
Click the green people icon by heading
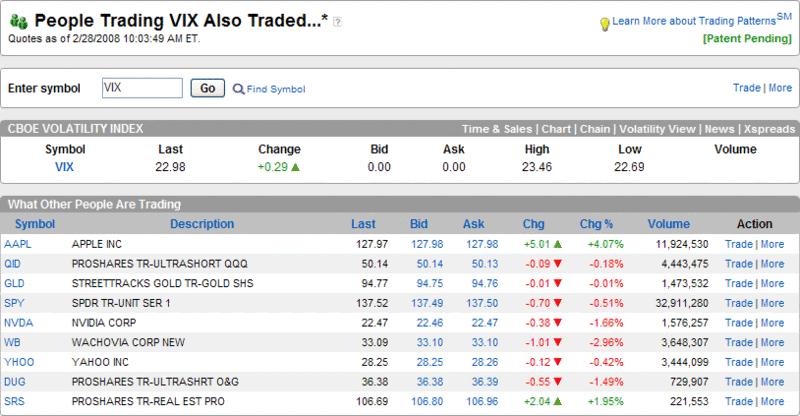coord(19,21)
